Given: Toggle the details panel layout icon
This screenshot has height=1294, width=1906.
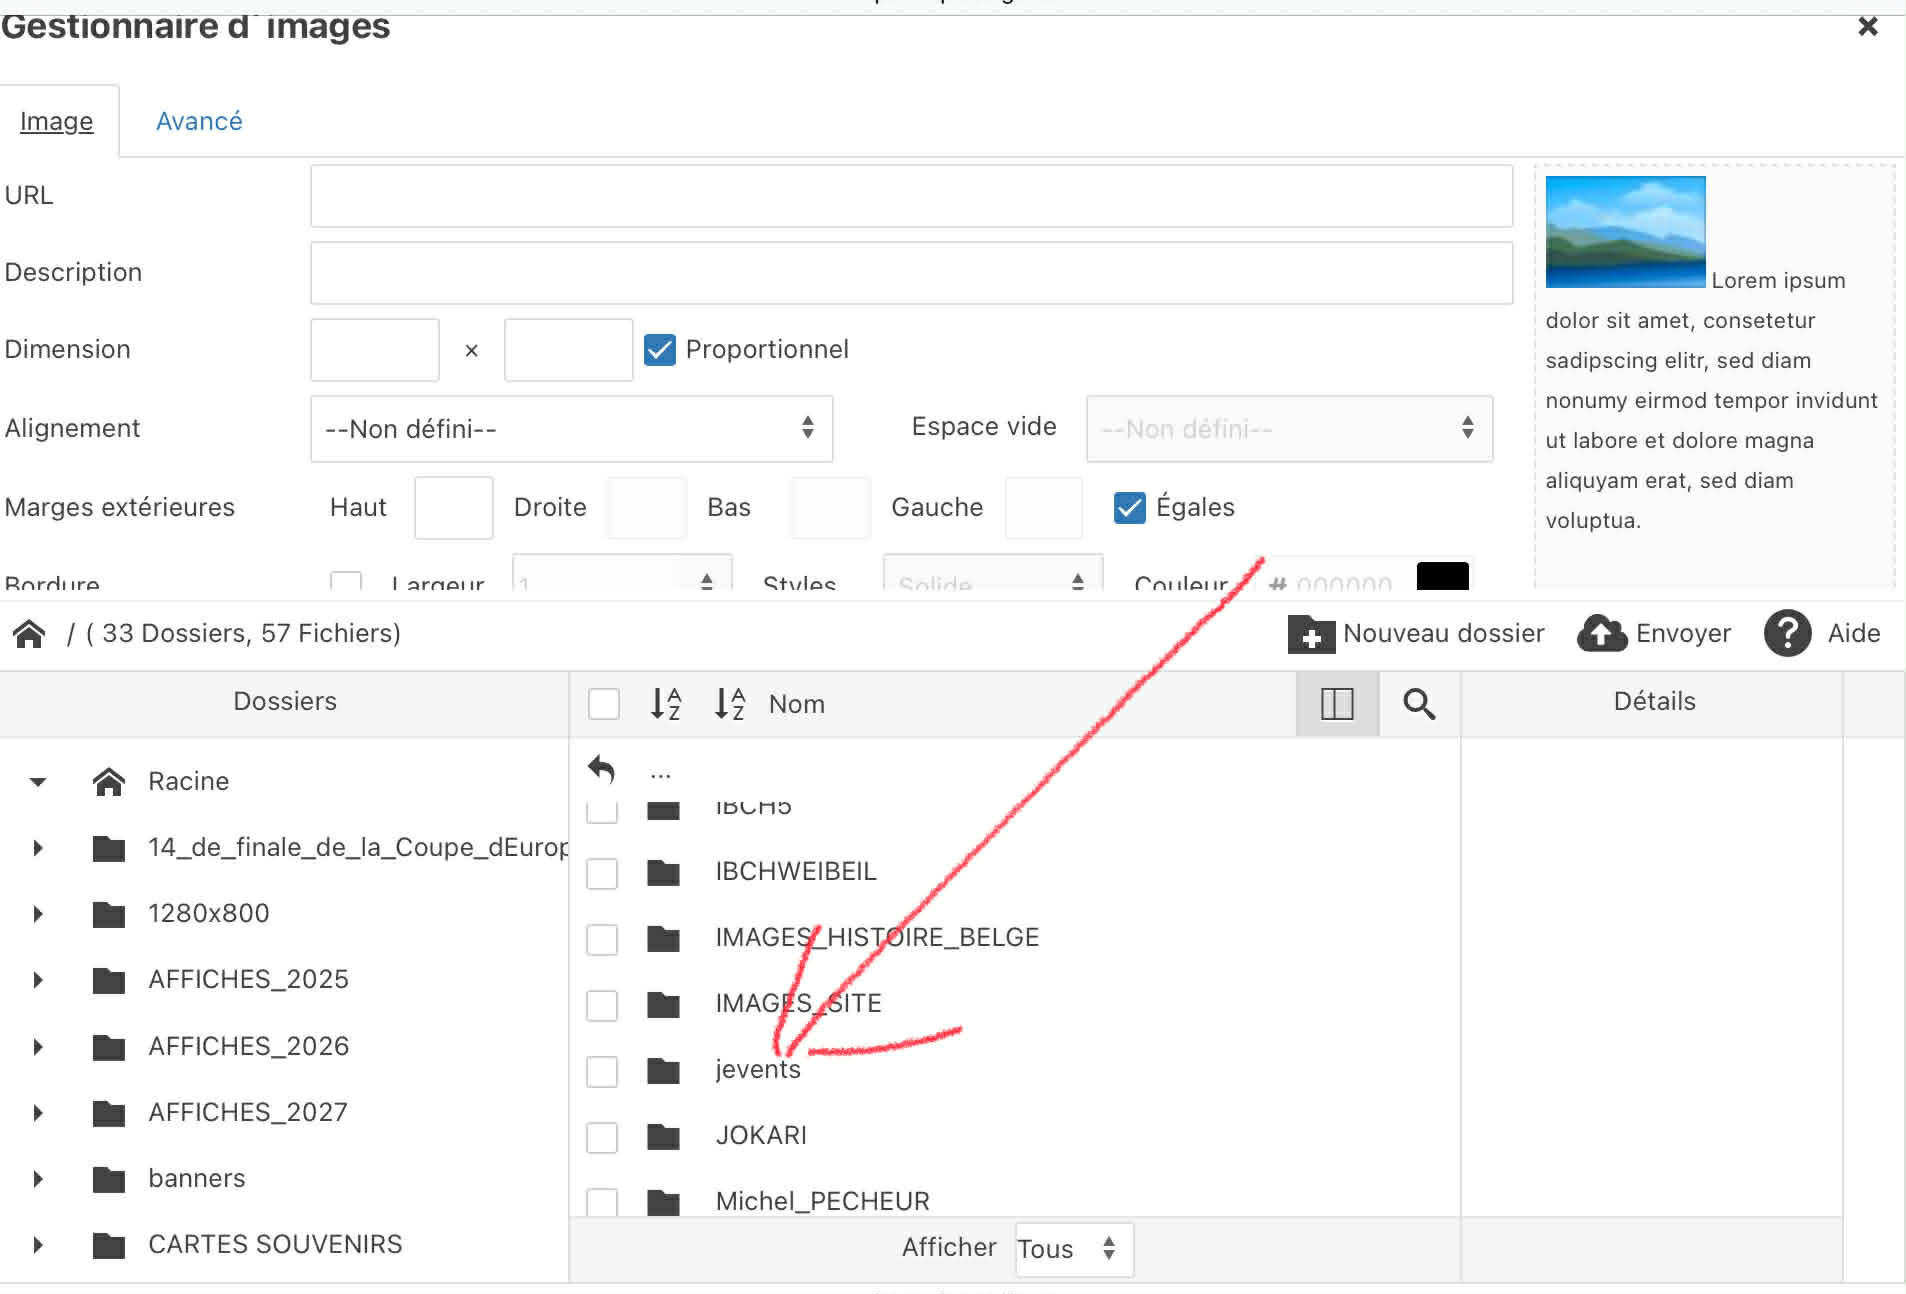Looking at the screenshot, I should (x=1337, y=704).
